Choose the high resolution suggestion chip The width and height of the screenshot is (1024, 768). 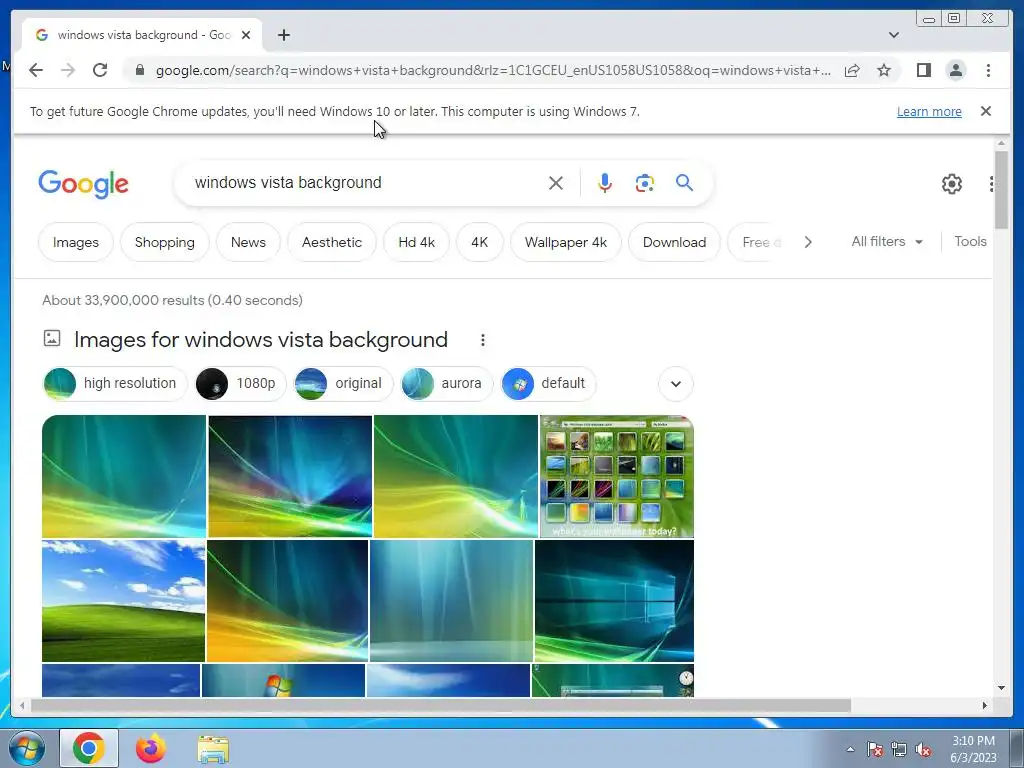115,383
